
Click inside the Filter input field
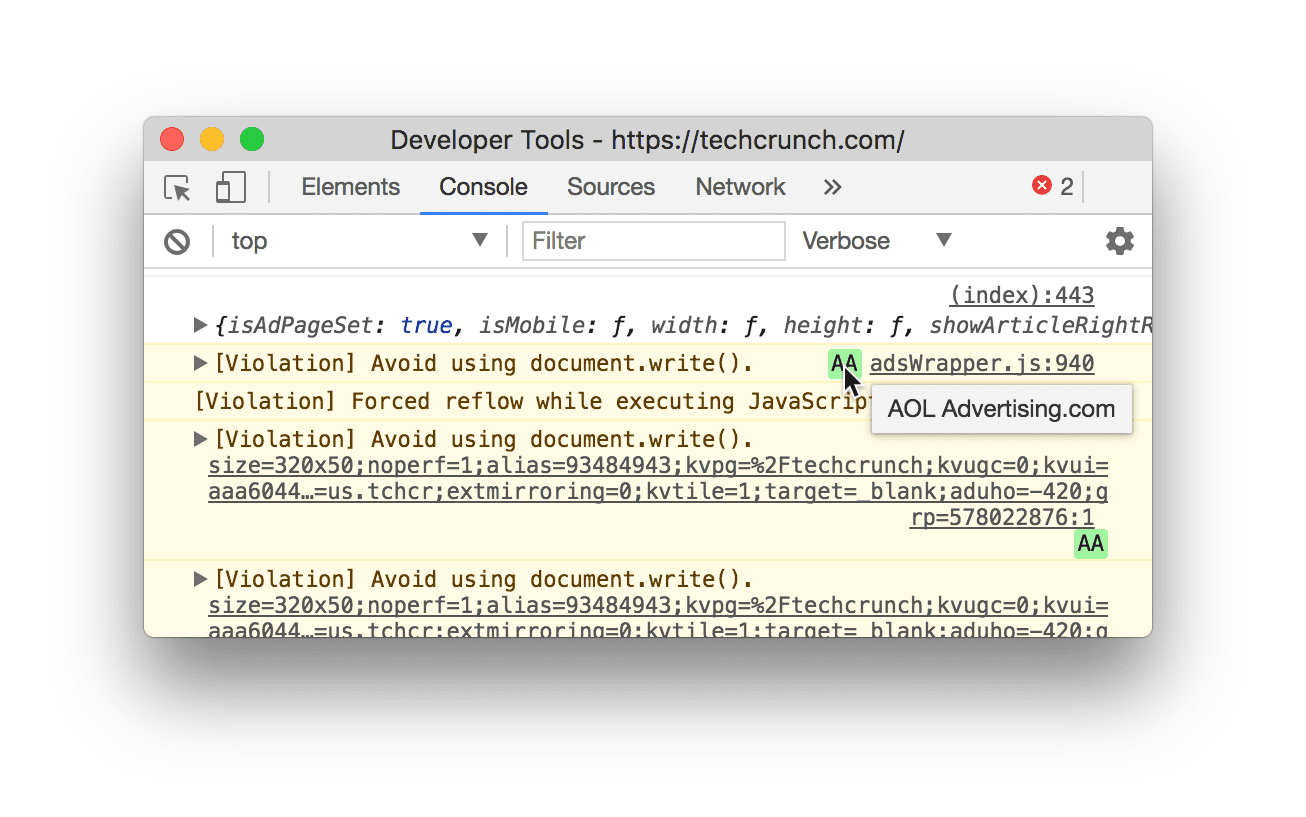point(654,241)
